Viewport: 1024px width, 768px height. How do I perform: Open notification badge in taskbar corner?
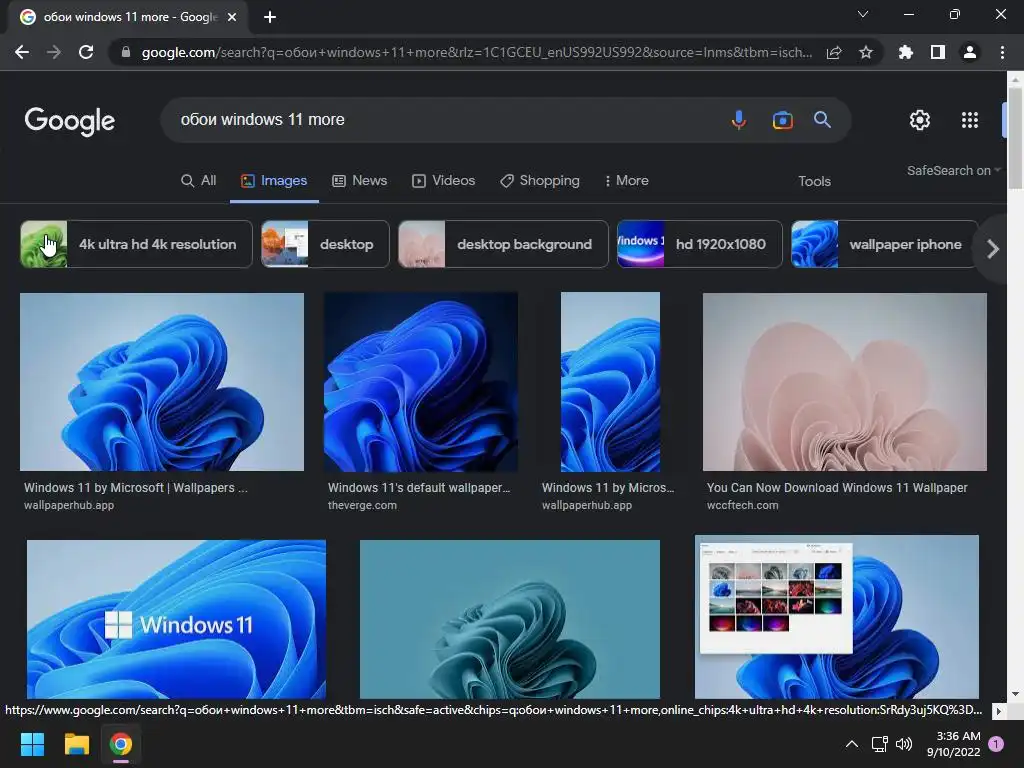[996, 743]
